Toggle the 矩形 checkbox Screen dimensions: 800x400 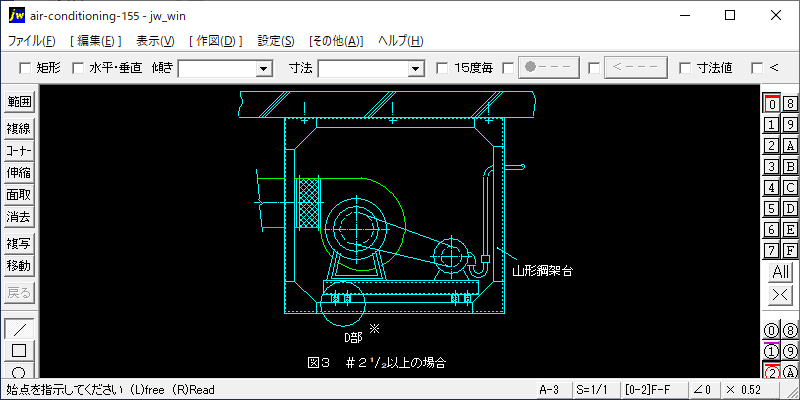[24, 68]
